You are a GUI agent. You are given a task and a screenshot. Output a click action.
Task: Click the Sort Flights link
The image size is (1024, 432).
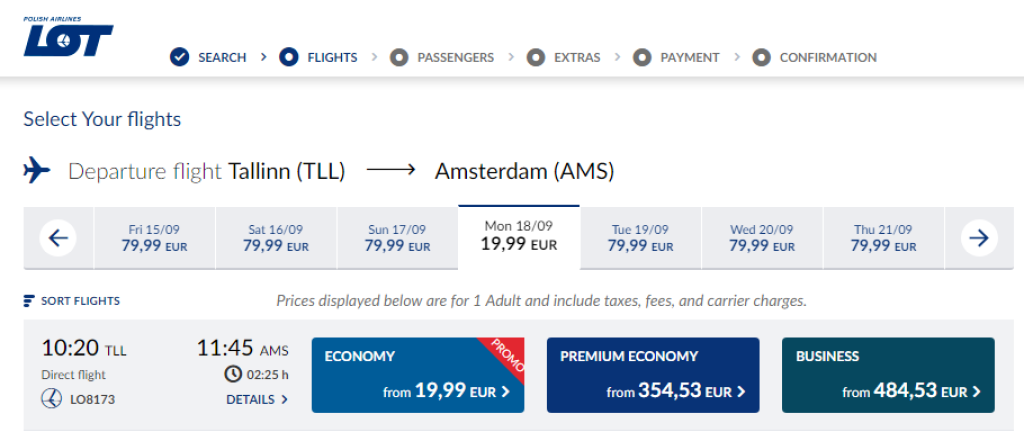[x=80, y=301]
